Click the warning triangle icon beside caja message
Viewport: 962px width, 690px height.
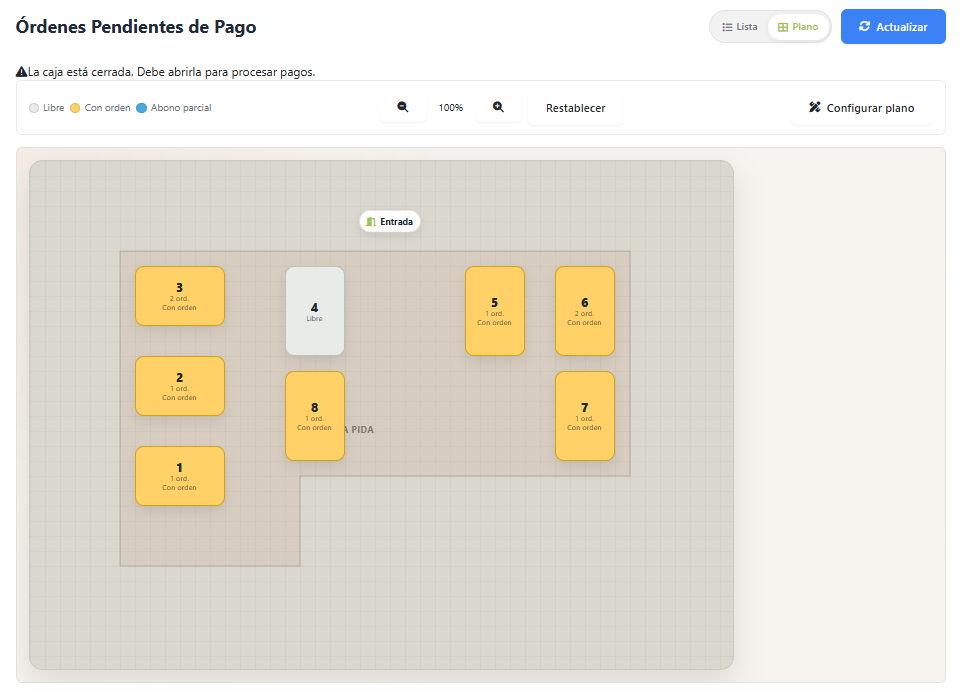coord(21,72)
